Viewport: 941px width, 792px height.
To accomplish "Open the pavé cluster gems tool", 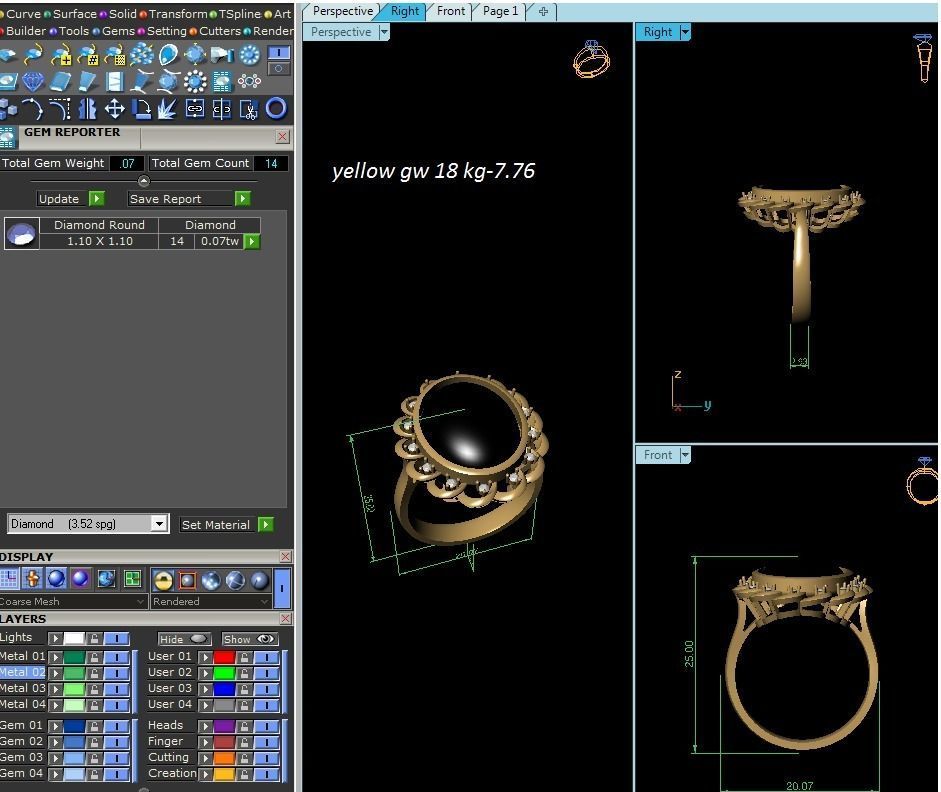I will pyautogui.click(x=142, y=55).
